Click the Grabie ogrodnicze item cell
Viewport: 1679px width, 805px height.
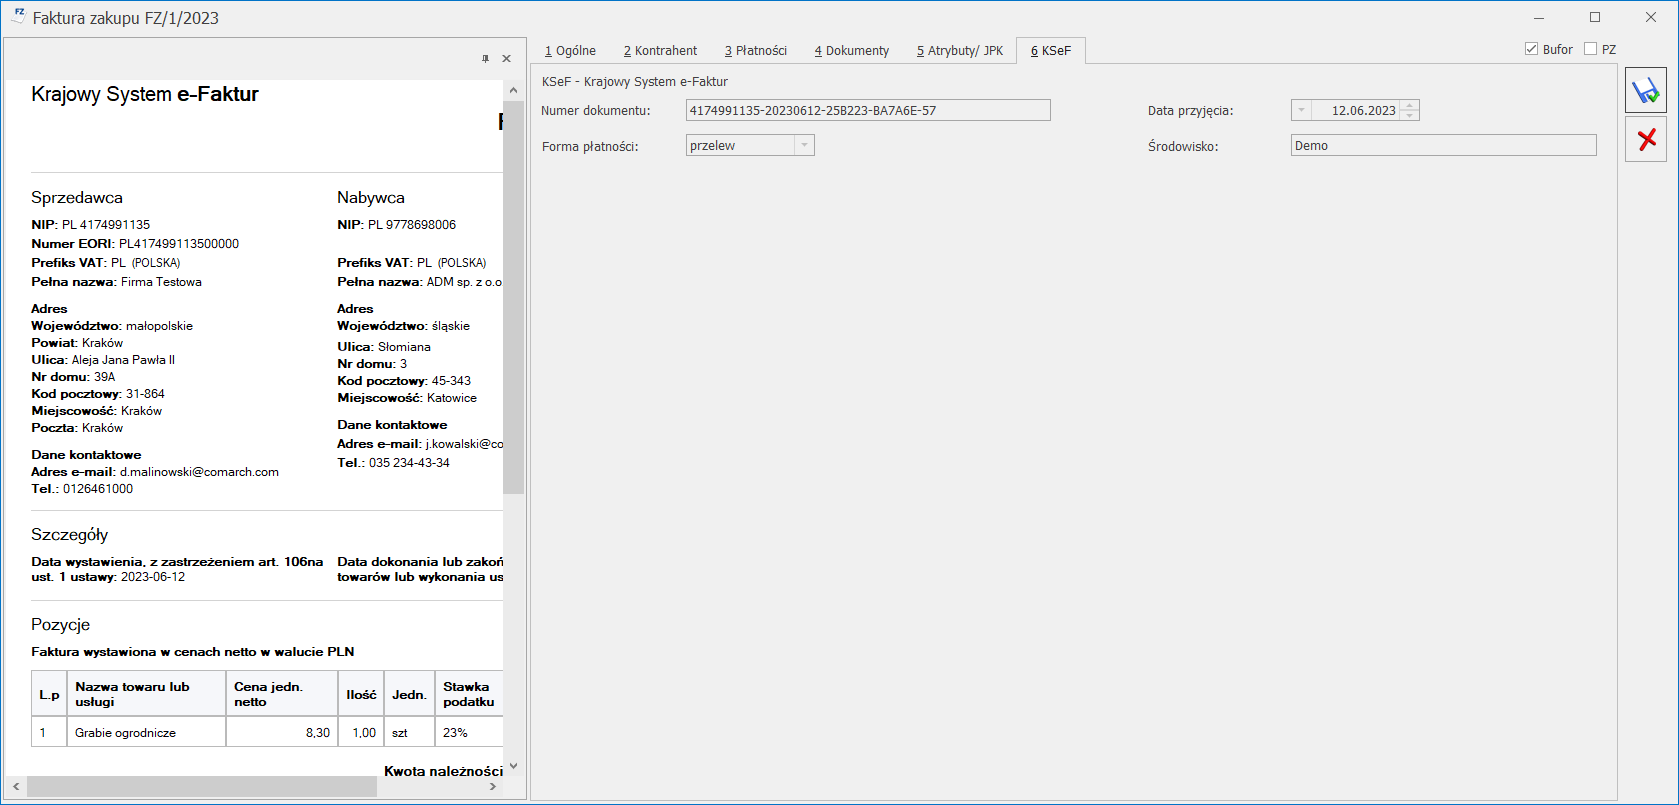[146, 733]
